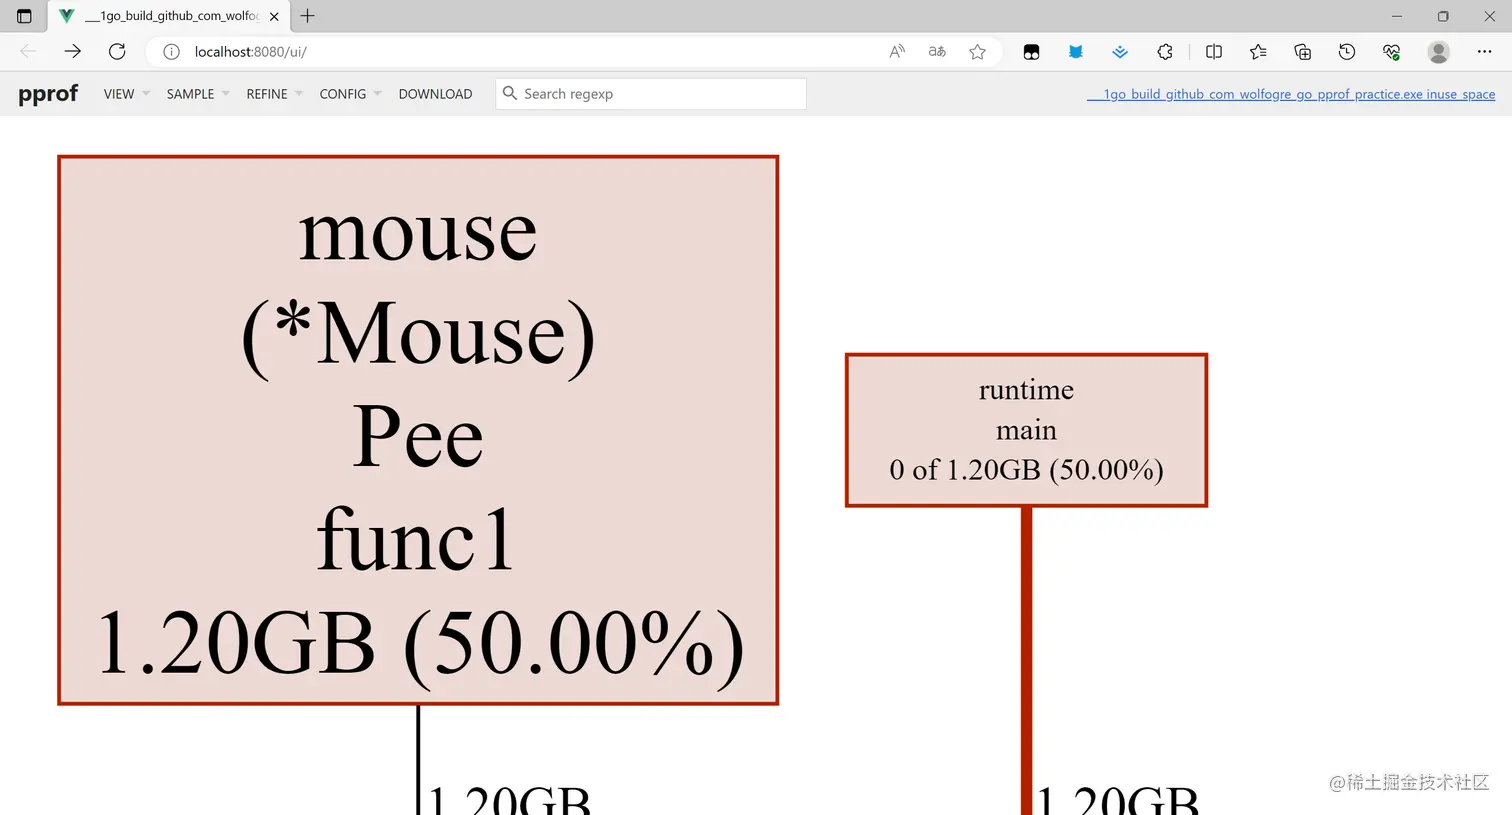Go forward with the arrow button

(x=72, y=51)
